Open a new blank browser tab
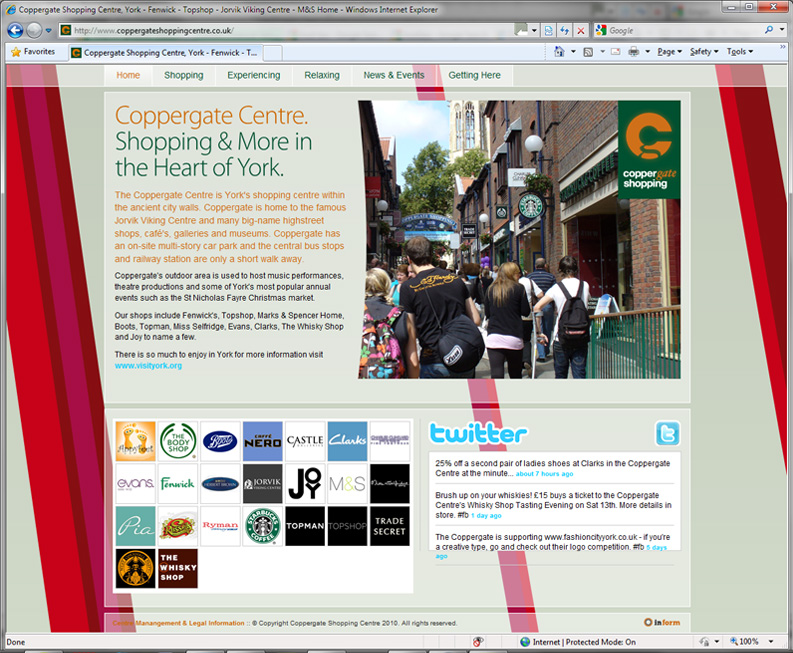The height and width of the screenshot is (653, 793). click(273, 53)
